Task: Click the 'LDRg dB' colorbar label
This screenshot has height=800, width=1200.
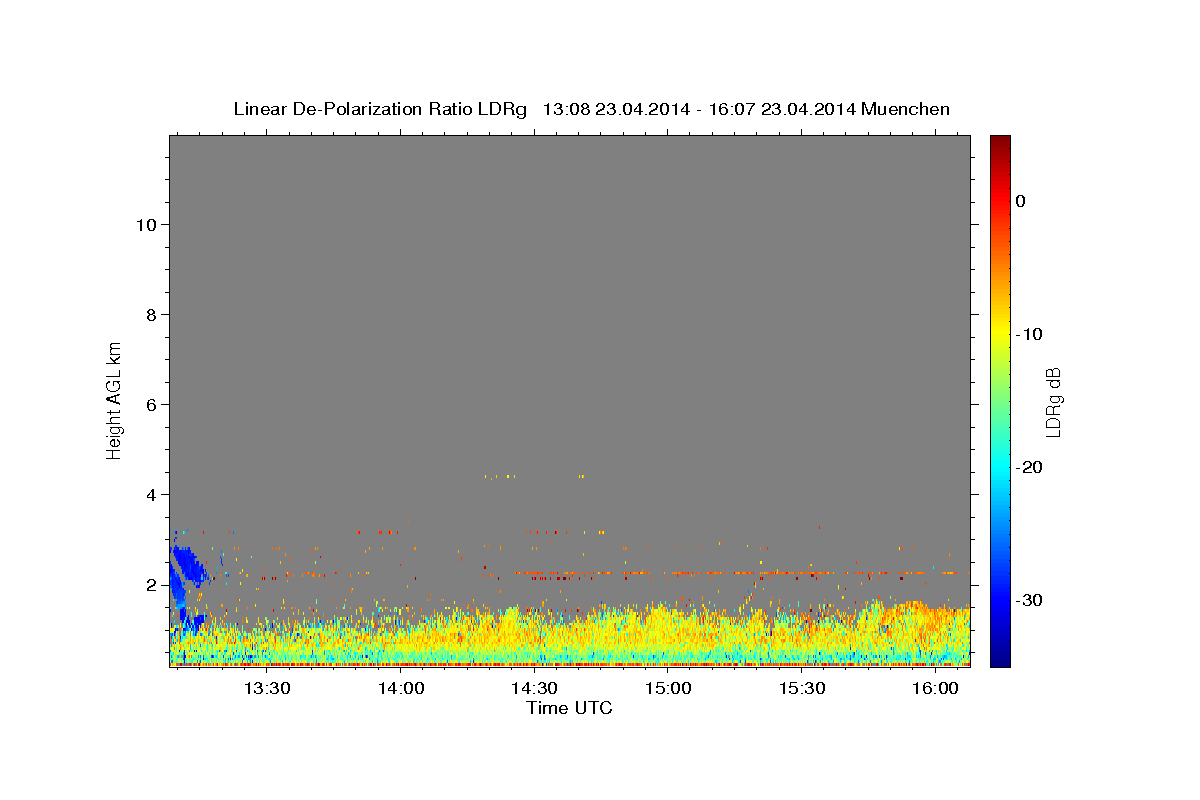Action: [x=1052, y=401]
